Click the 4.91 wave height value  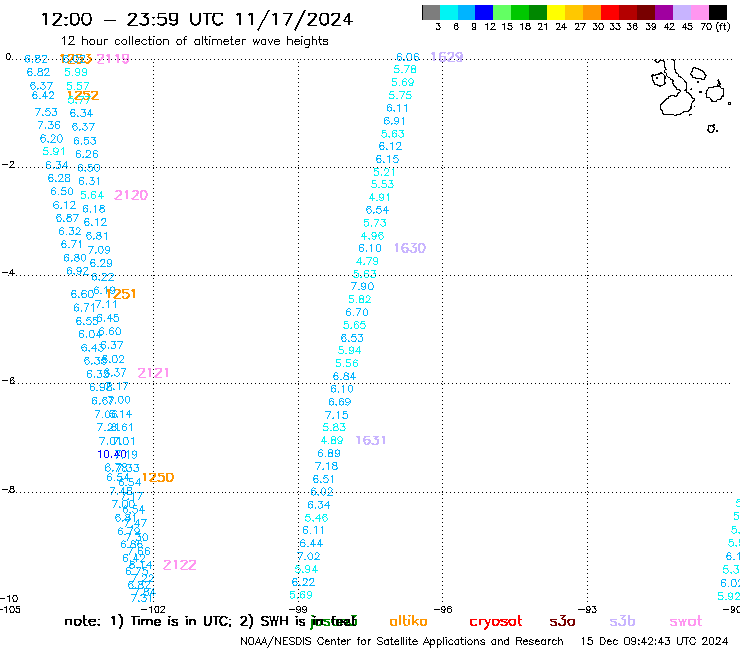(x=379, y=197)
